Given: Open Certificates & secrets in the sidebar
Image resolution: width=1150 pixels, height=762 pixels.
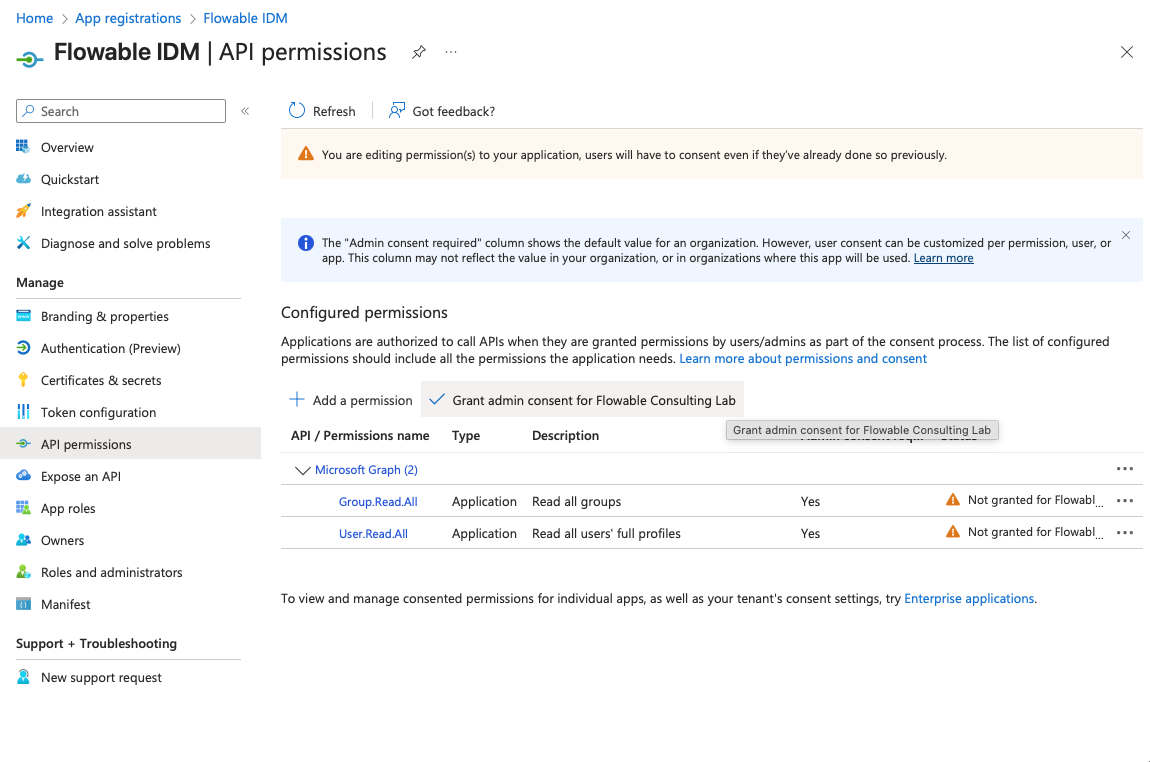Looking at the screenshot, I should click(x=101, y=380).
